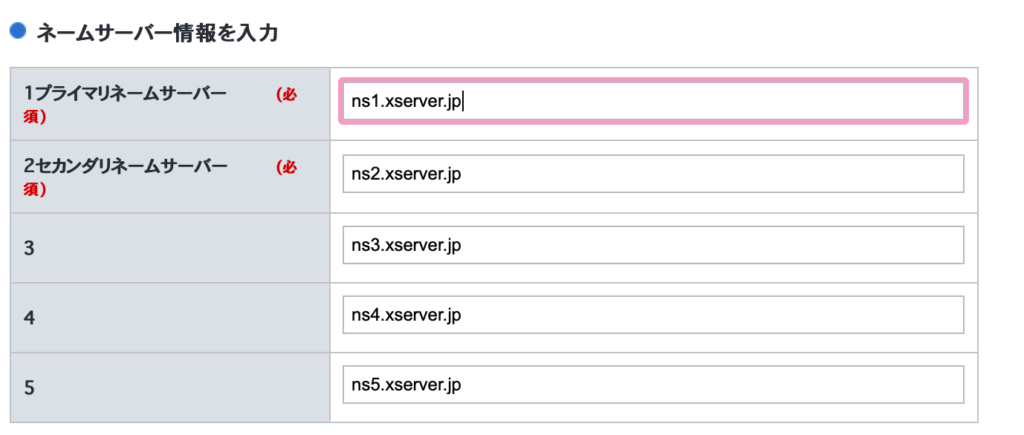The image size is (1024, 435).
Task: Click the row label numbered 5
Action: pos(29,389)
